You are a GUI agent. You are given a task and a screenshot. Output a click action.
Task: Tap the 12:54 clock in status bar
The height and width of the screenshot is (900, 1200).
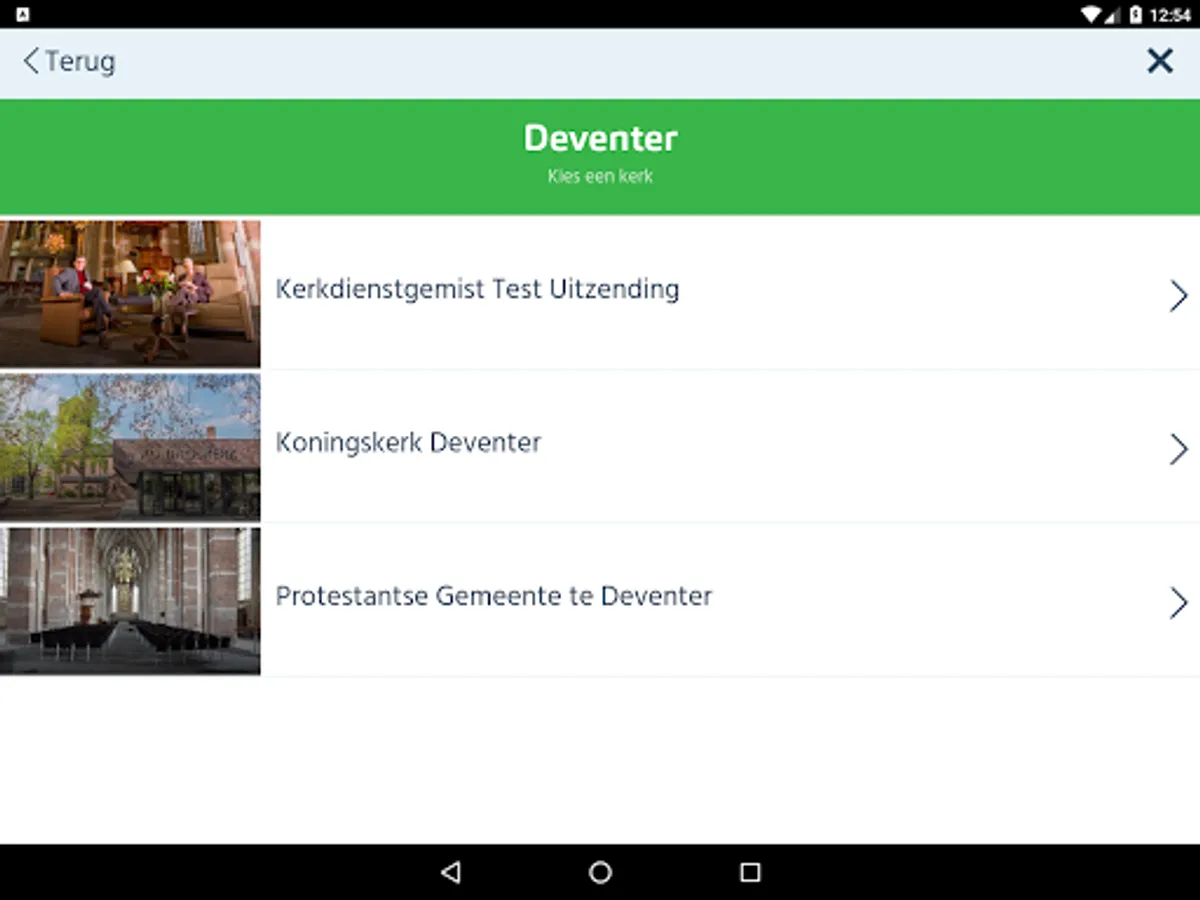(x=1170, y=15)
